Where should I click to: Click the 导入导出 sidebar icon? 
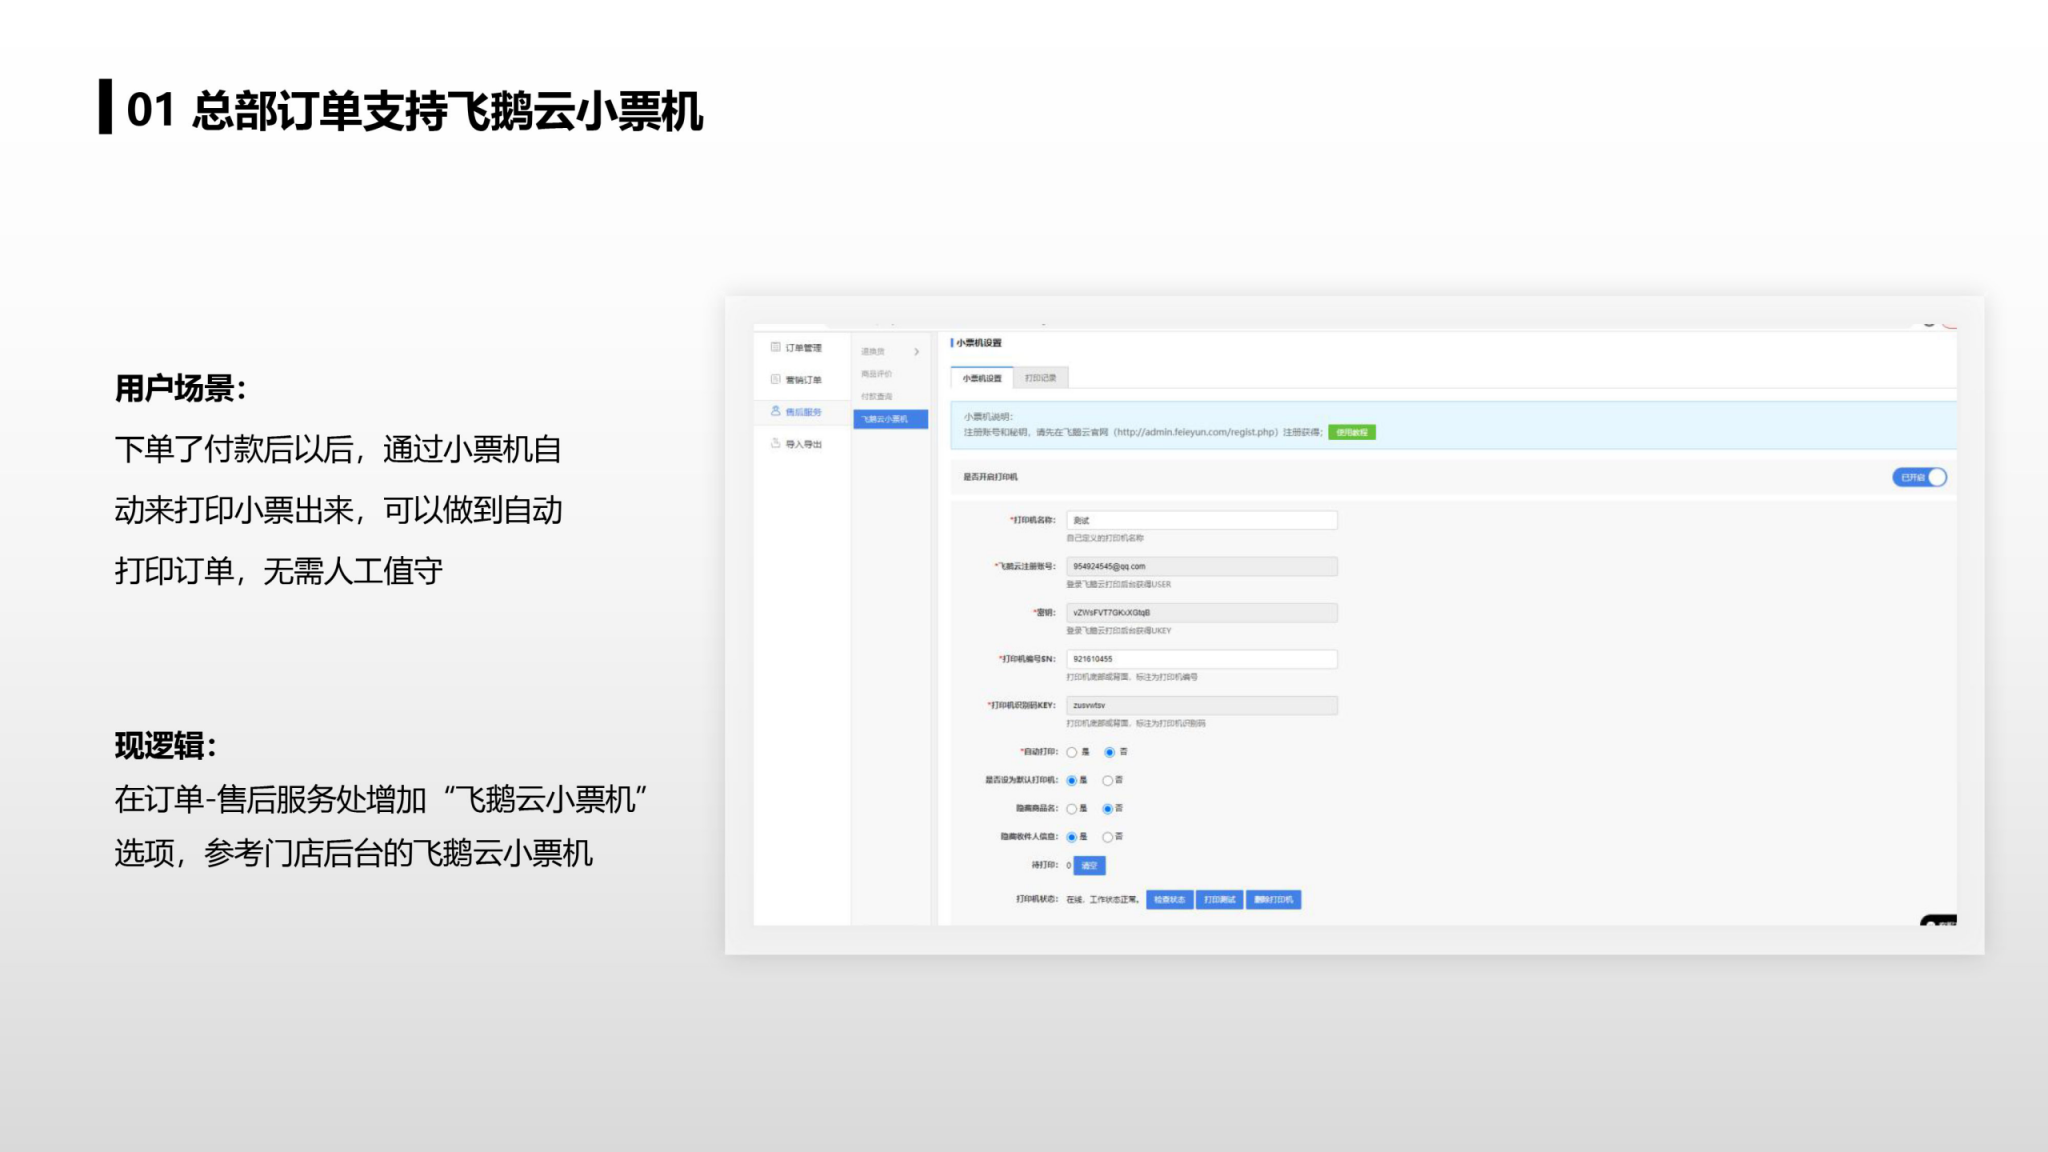click(x=775, y=443)
